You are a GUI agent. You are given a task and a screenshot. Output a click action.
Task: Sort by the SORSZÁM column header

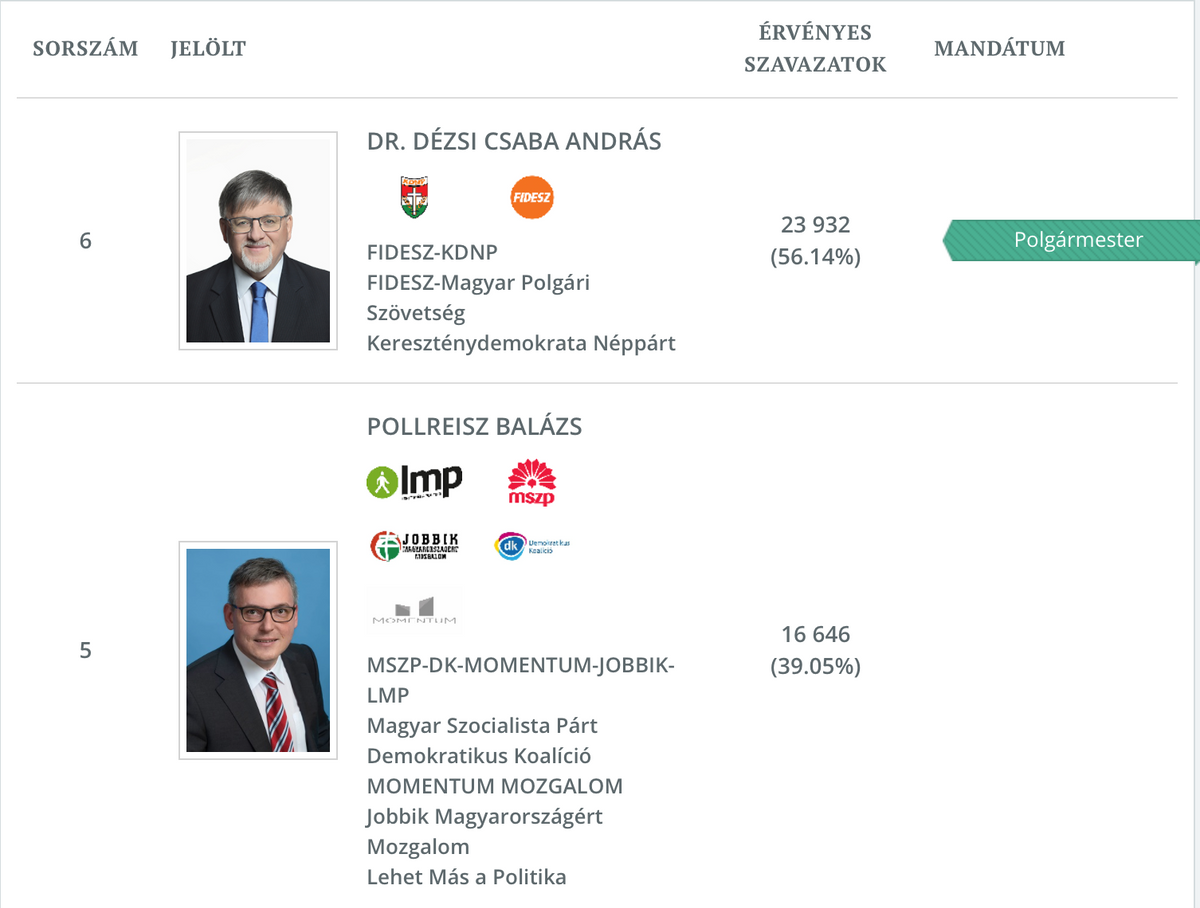pyautogui.click(x=86, y=48)
